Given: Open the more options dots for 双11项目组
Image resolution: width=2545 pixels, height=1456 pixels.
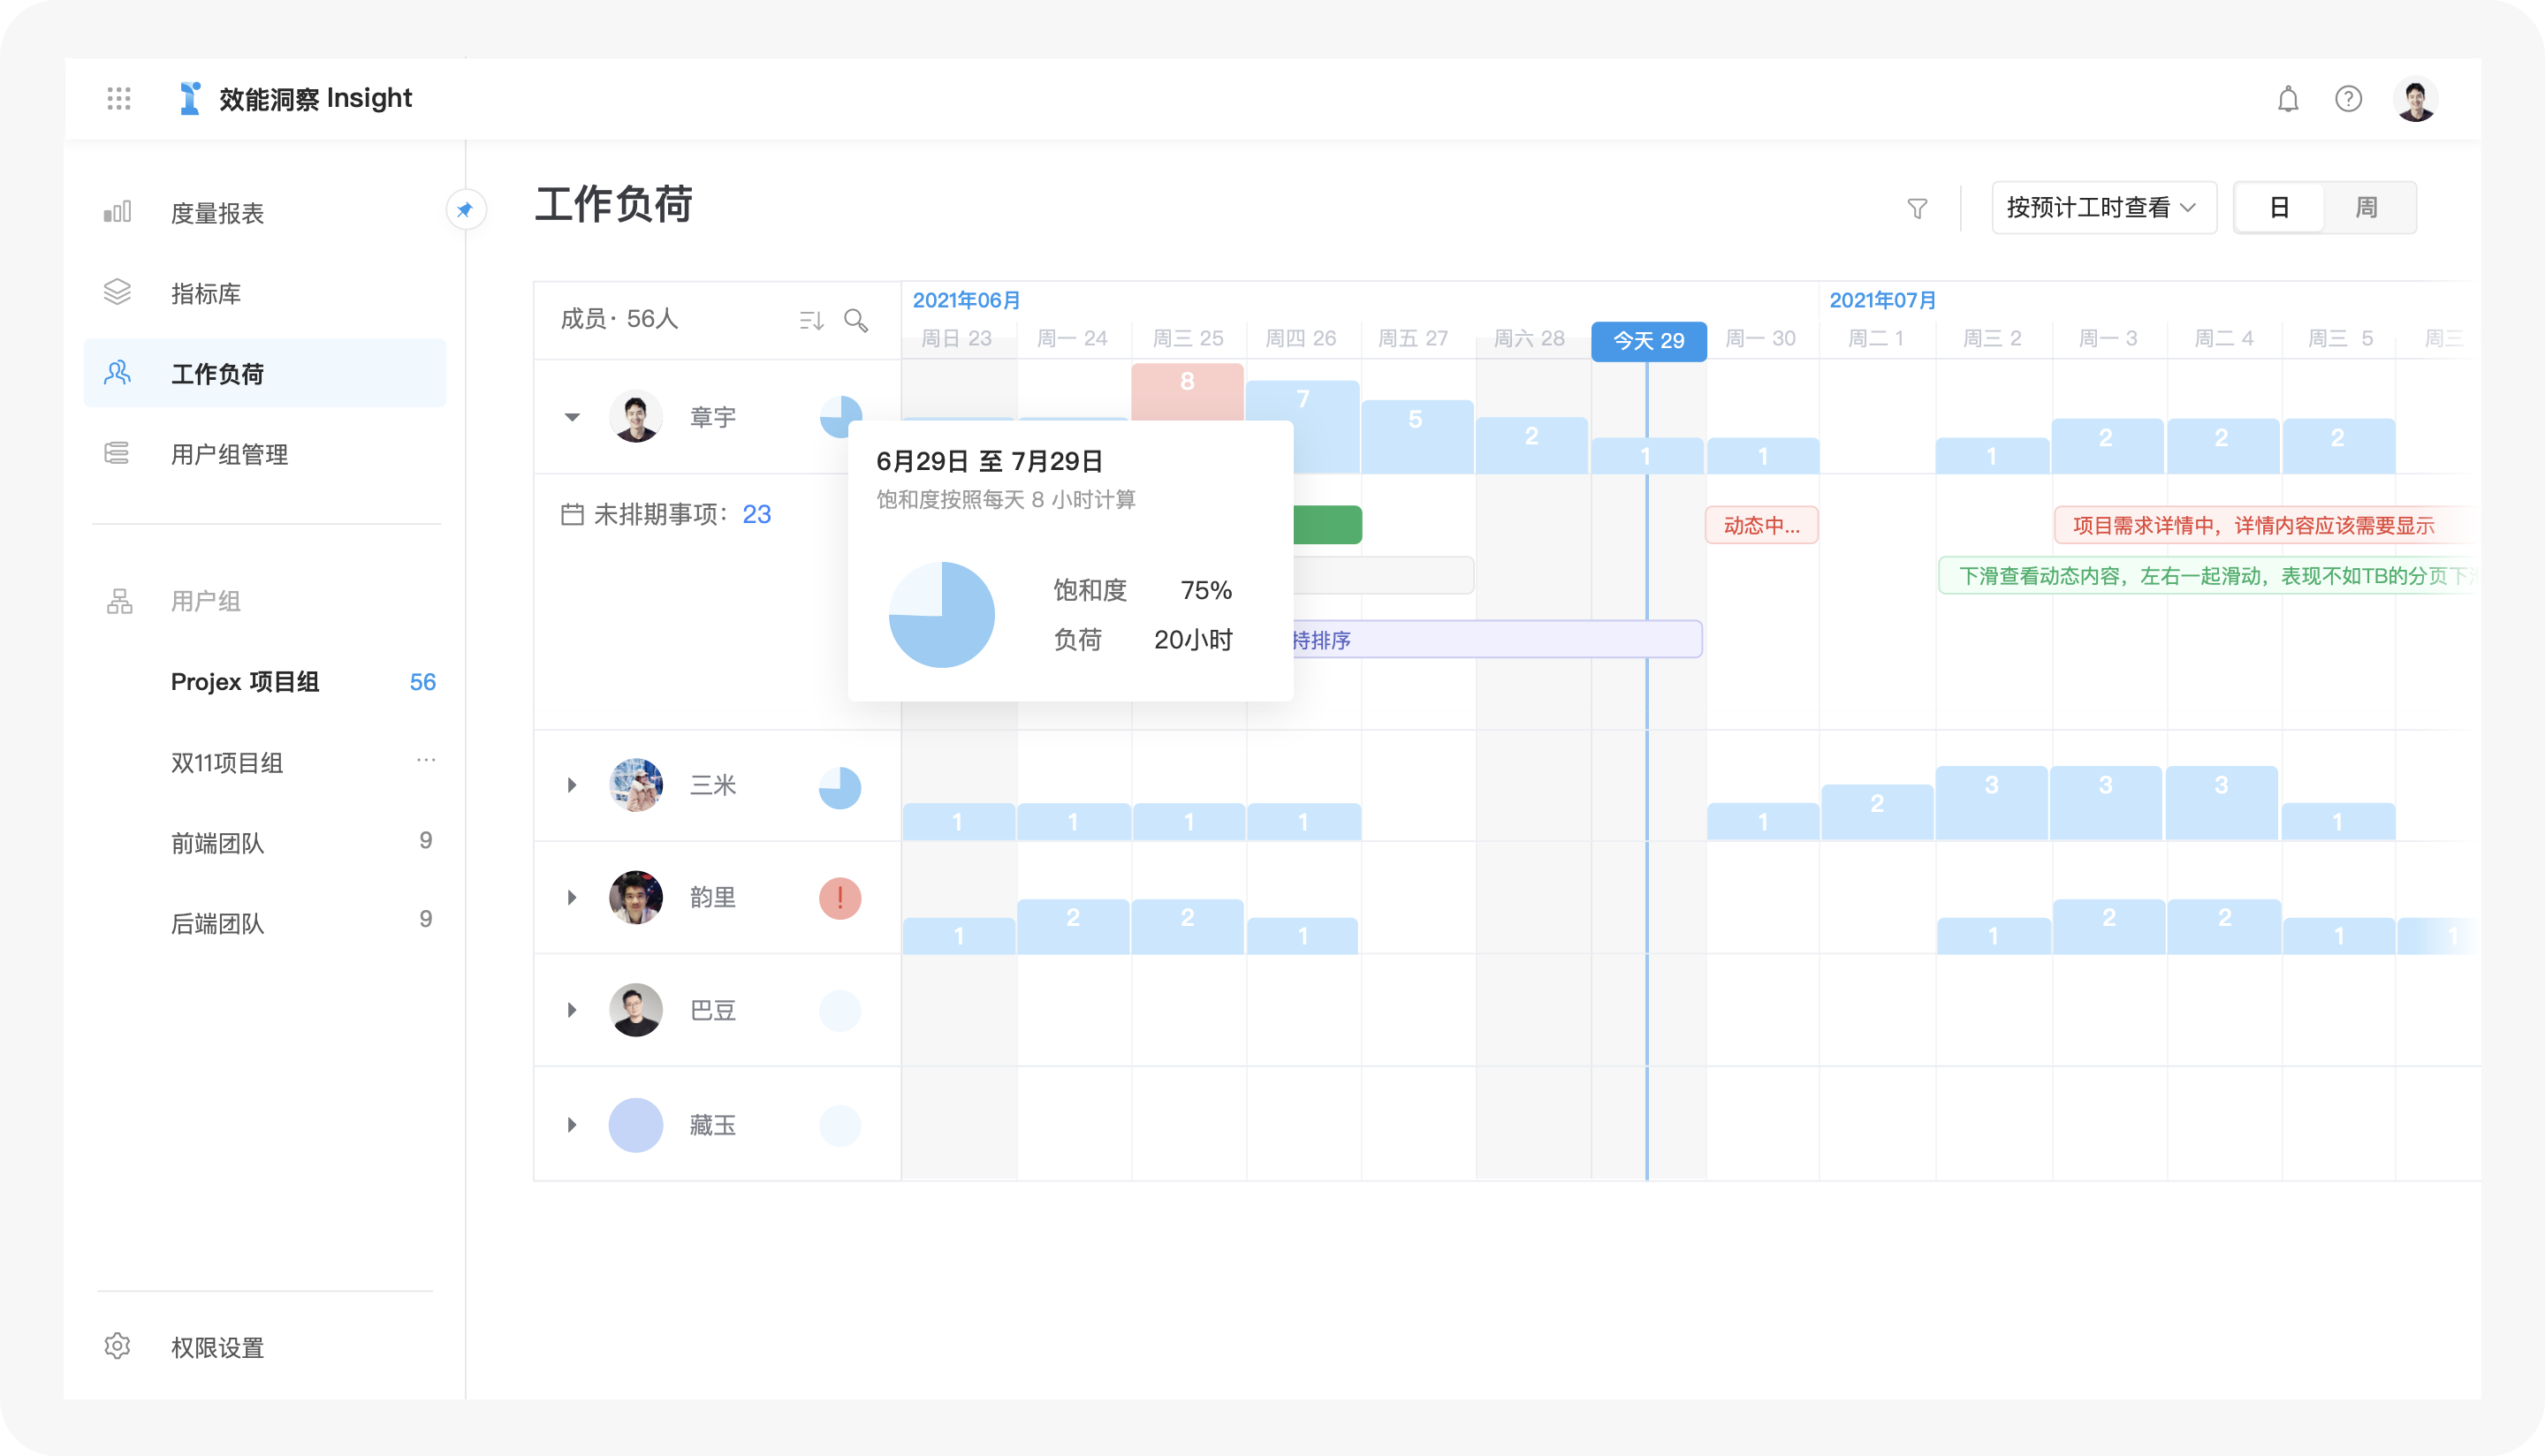Looking at the screenshot, I should click(426, 760).
